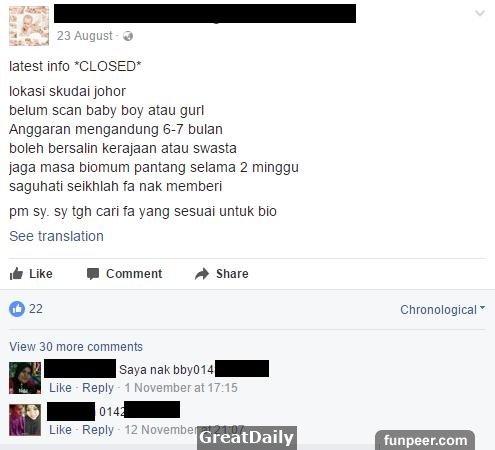The width and height of the screenshot is (495, 450).
Task: Like the 'Saya nak bby' comment
Action: click(x=60, y=388)
